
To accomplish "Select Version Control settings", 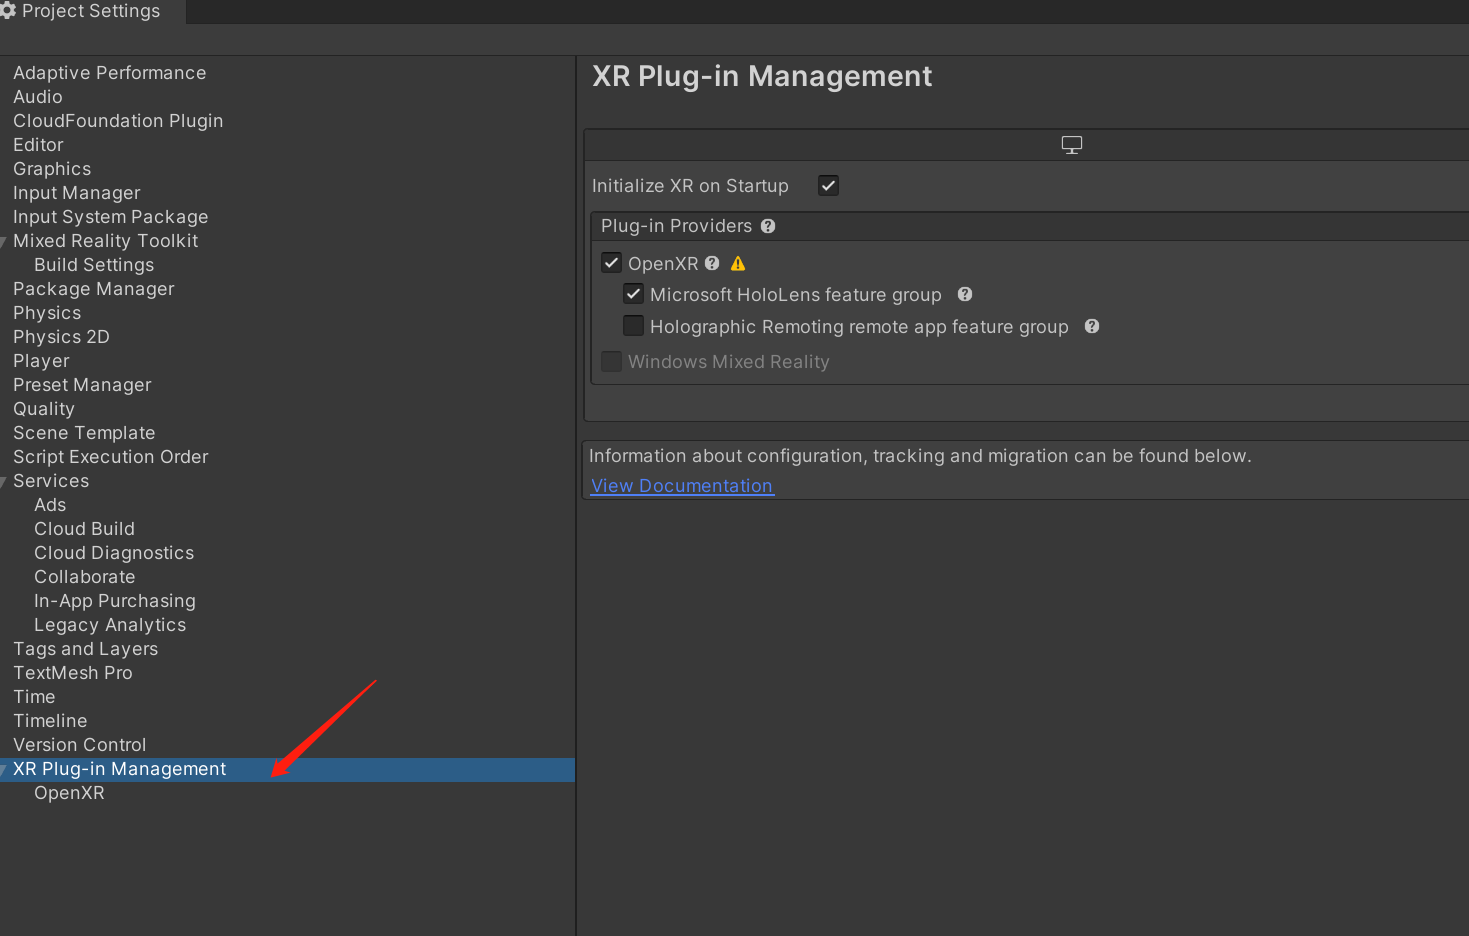I will click(x=80, y=745).
